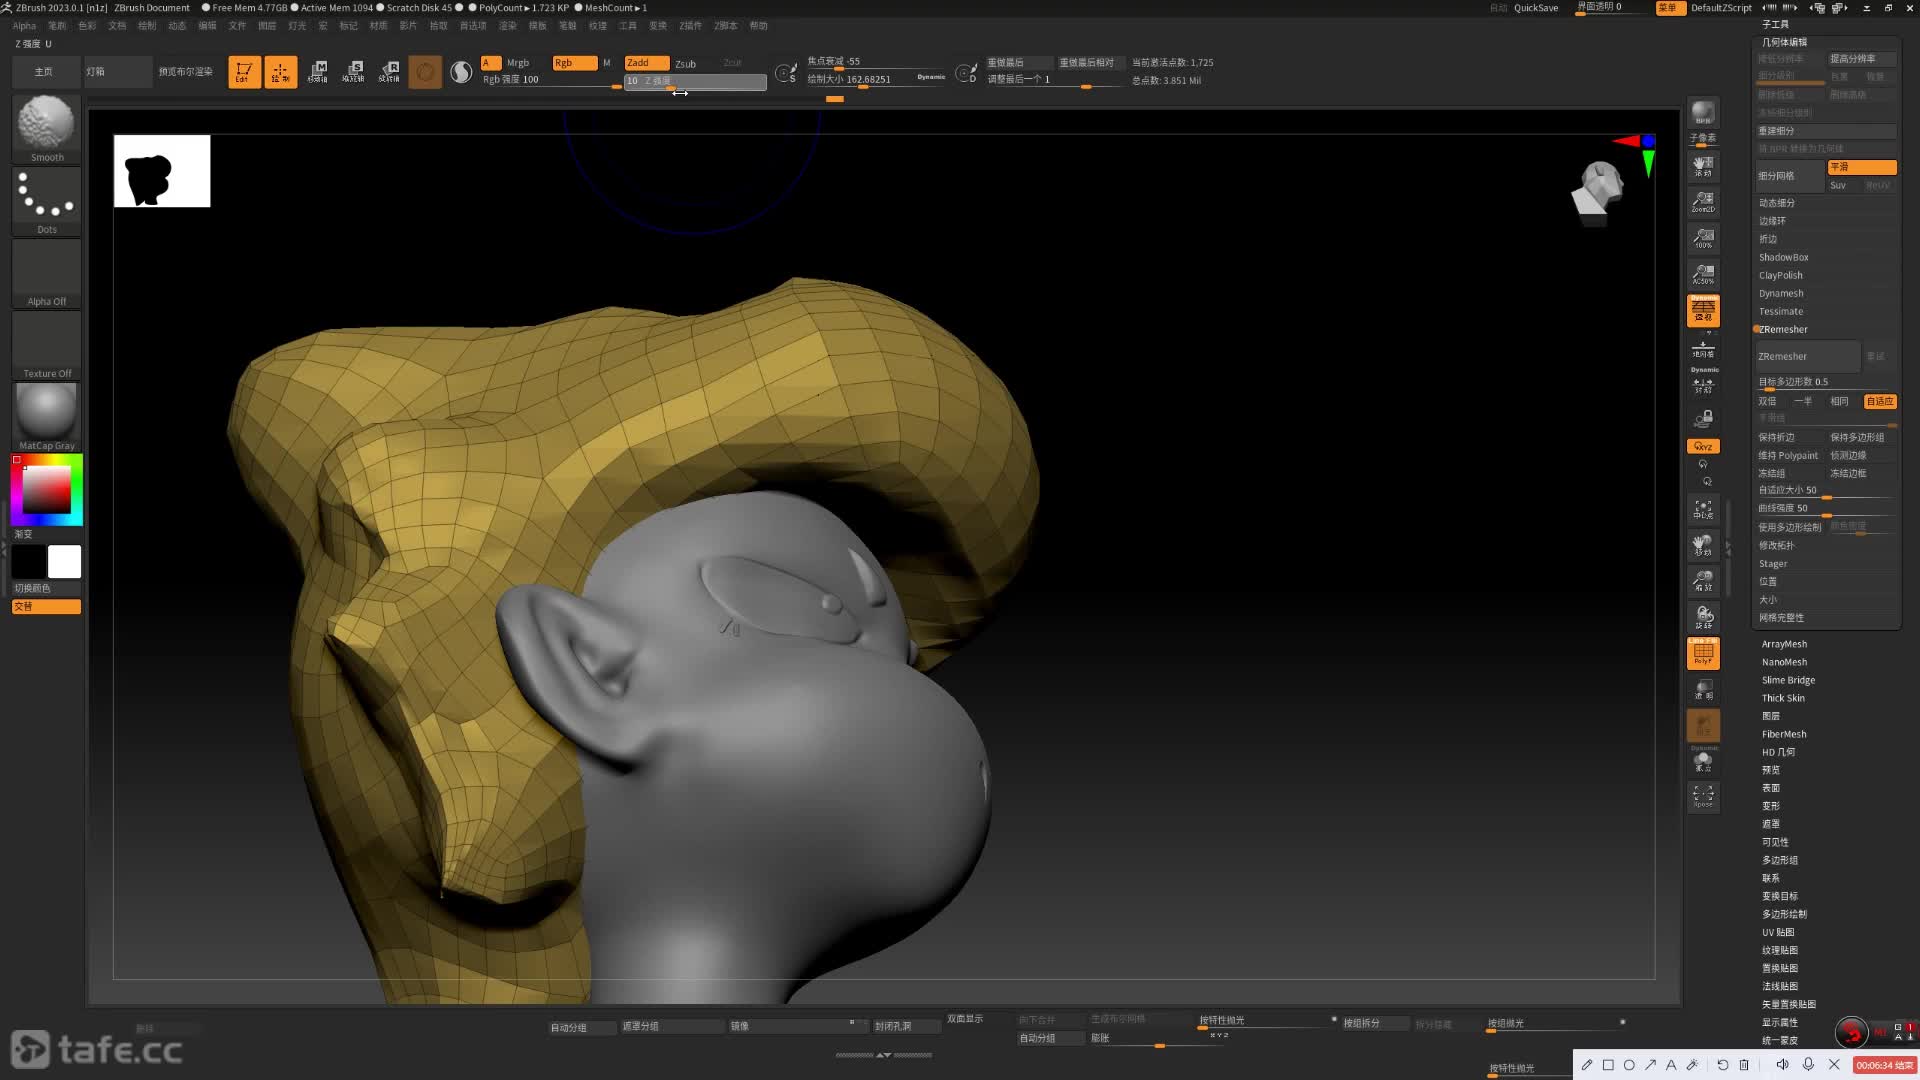Click the AC50% half size icon
This screenshot has height=1080, width=1920.
[x=1703, y=274]
